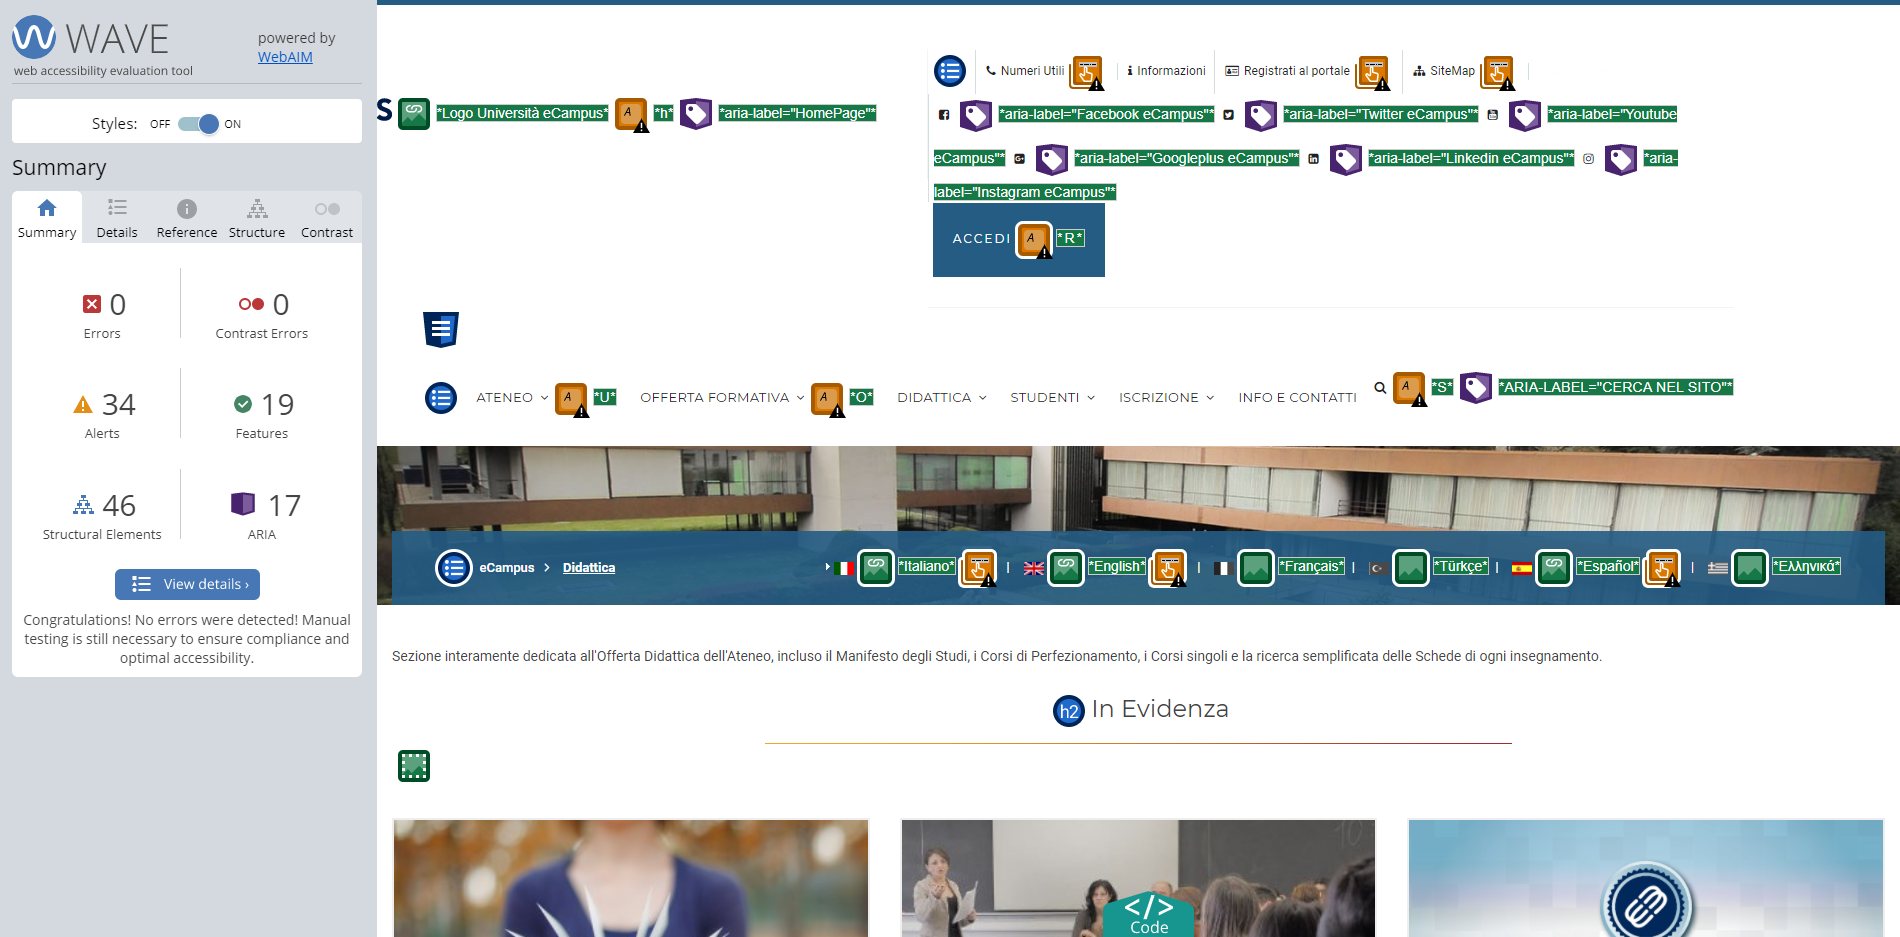Click the alert icon next to SiteMap
The image size is (1900, 937).
pyautogui.click(x=1498, y=72)
